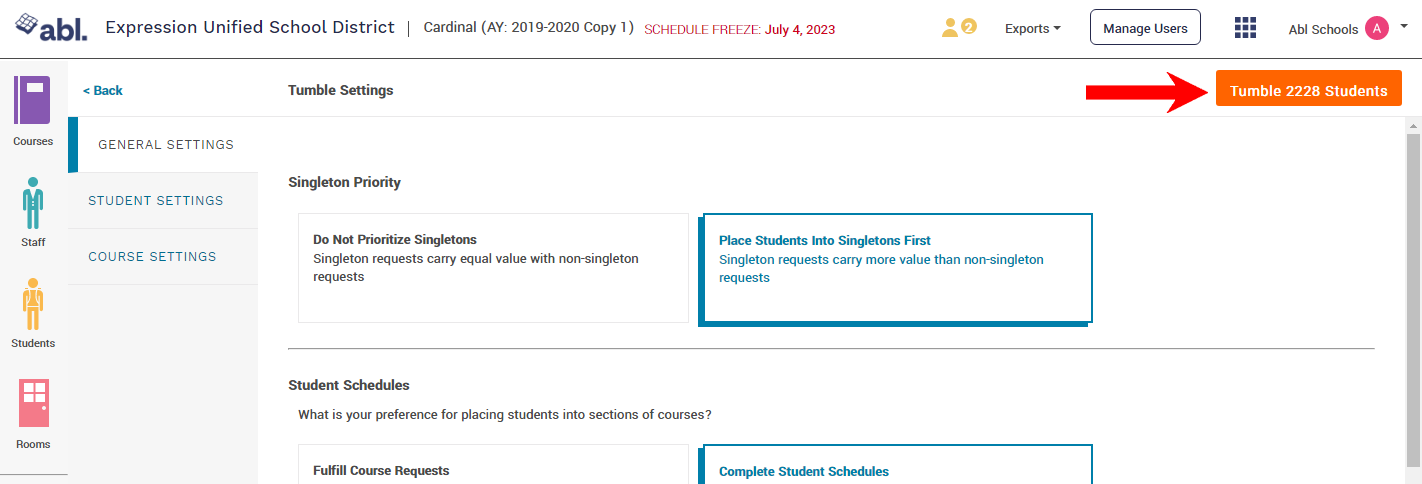The image size is (1422, 484).
Task: Open the Rooms door icon
Action: (34, 403)
